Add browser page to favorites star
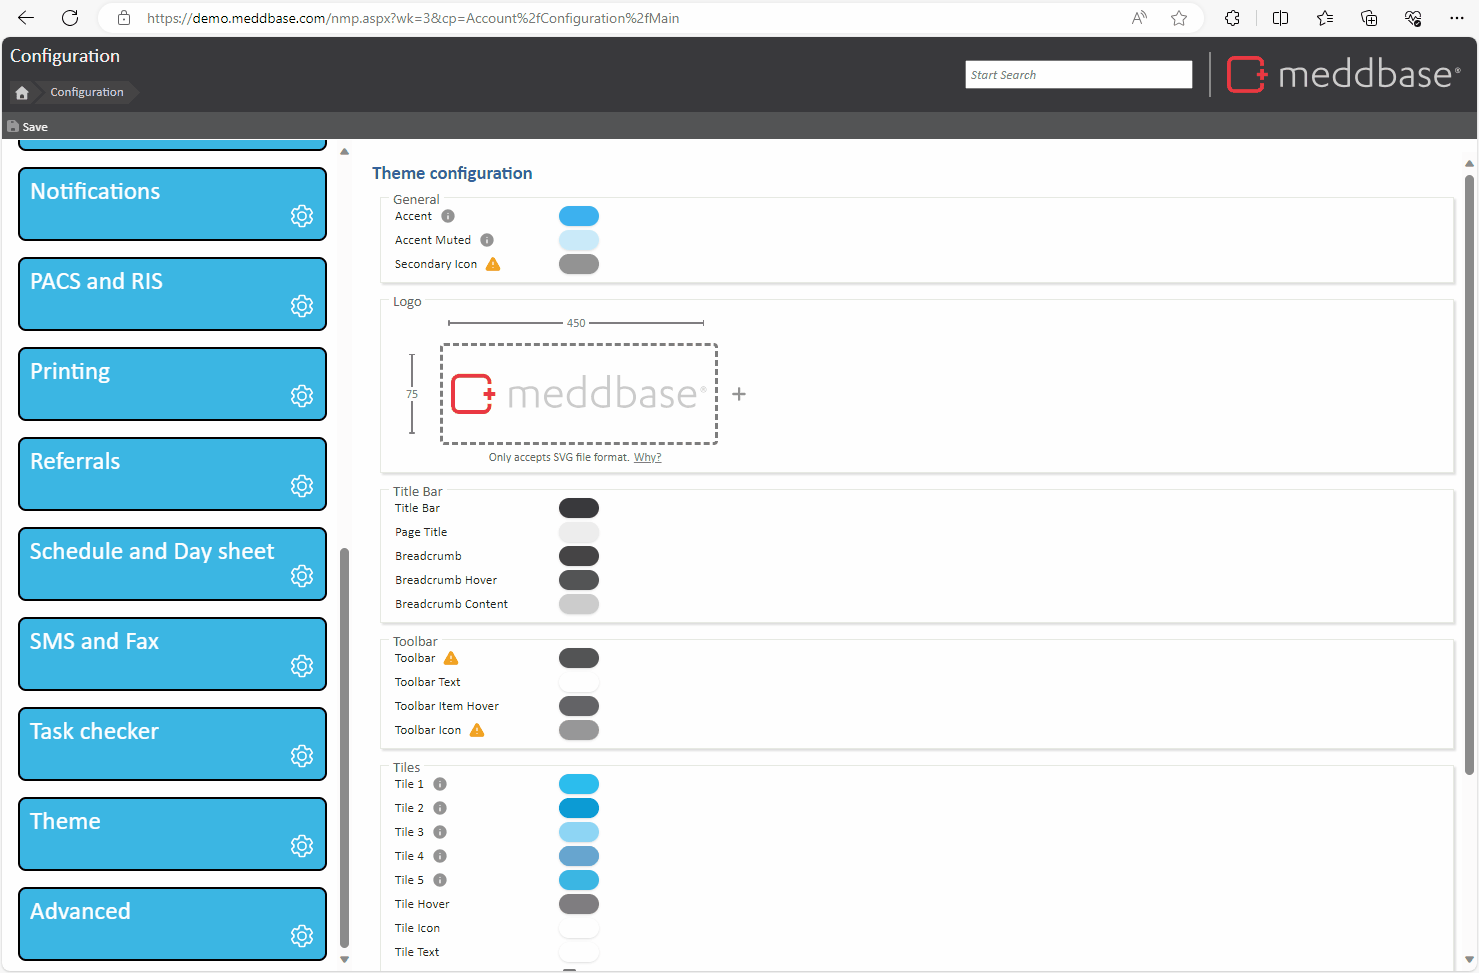 point(1179,18)
